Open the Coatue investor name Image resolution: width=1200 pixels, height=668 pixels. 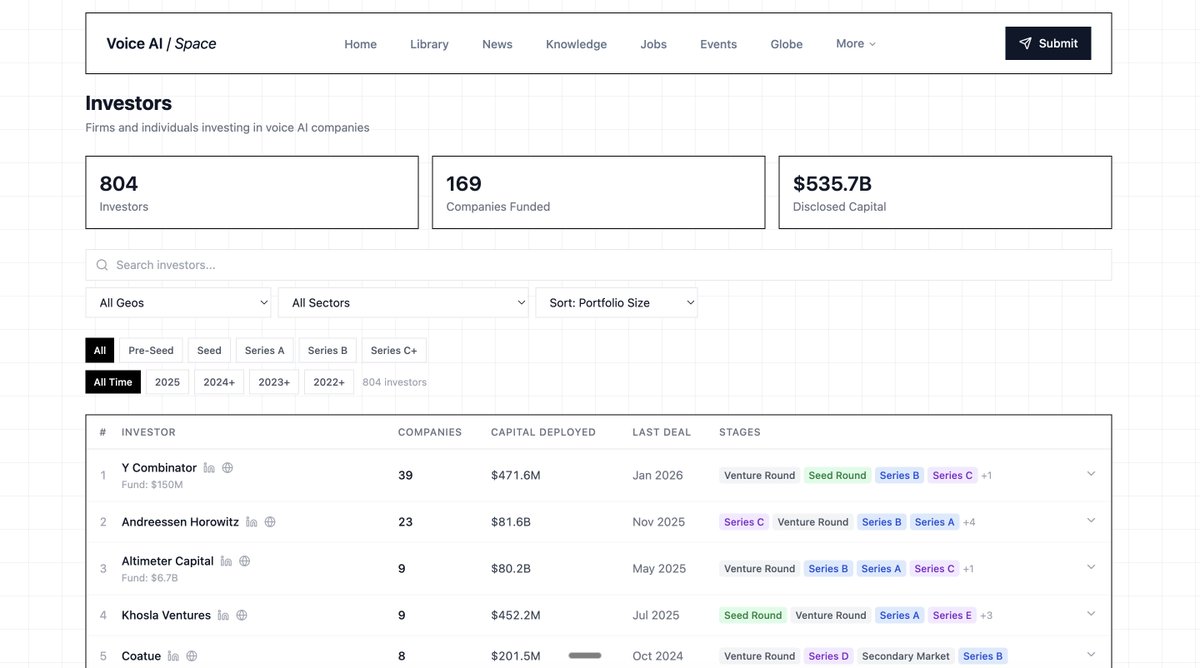(141, 656)
